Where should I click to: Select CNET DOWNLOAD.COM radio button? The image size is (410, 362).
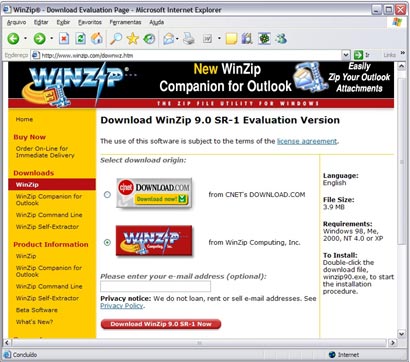pos(107,195)
